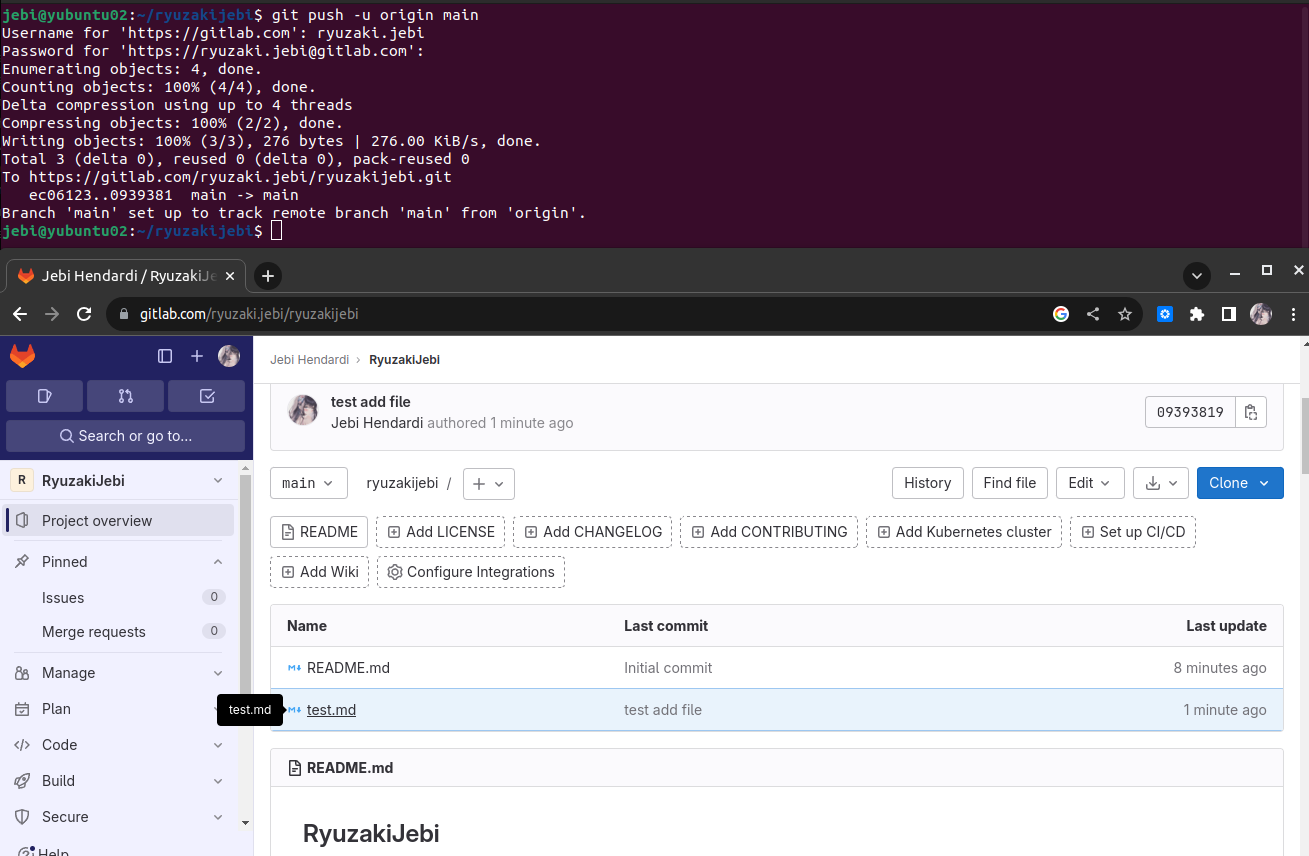
Task: Open the Jebi Hendardi breadcrumb link
Action: (309, 360)
